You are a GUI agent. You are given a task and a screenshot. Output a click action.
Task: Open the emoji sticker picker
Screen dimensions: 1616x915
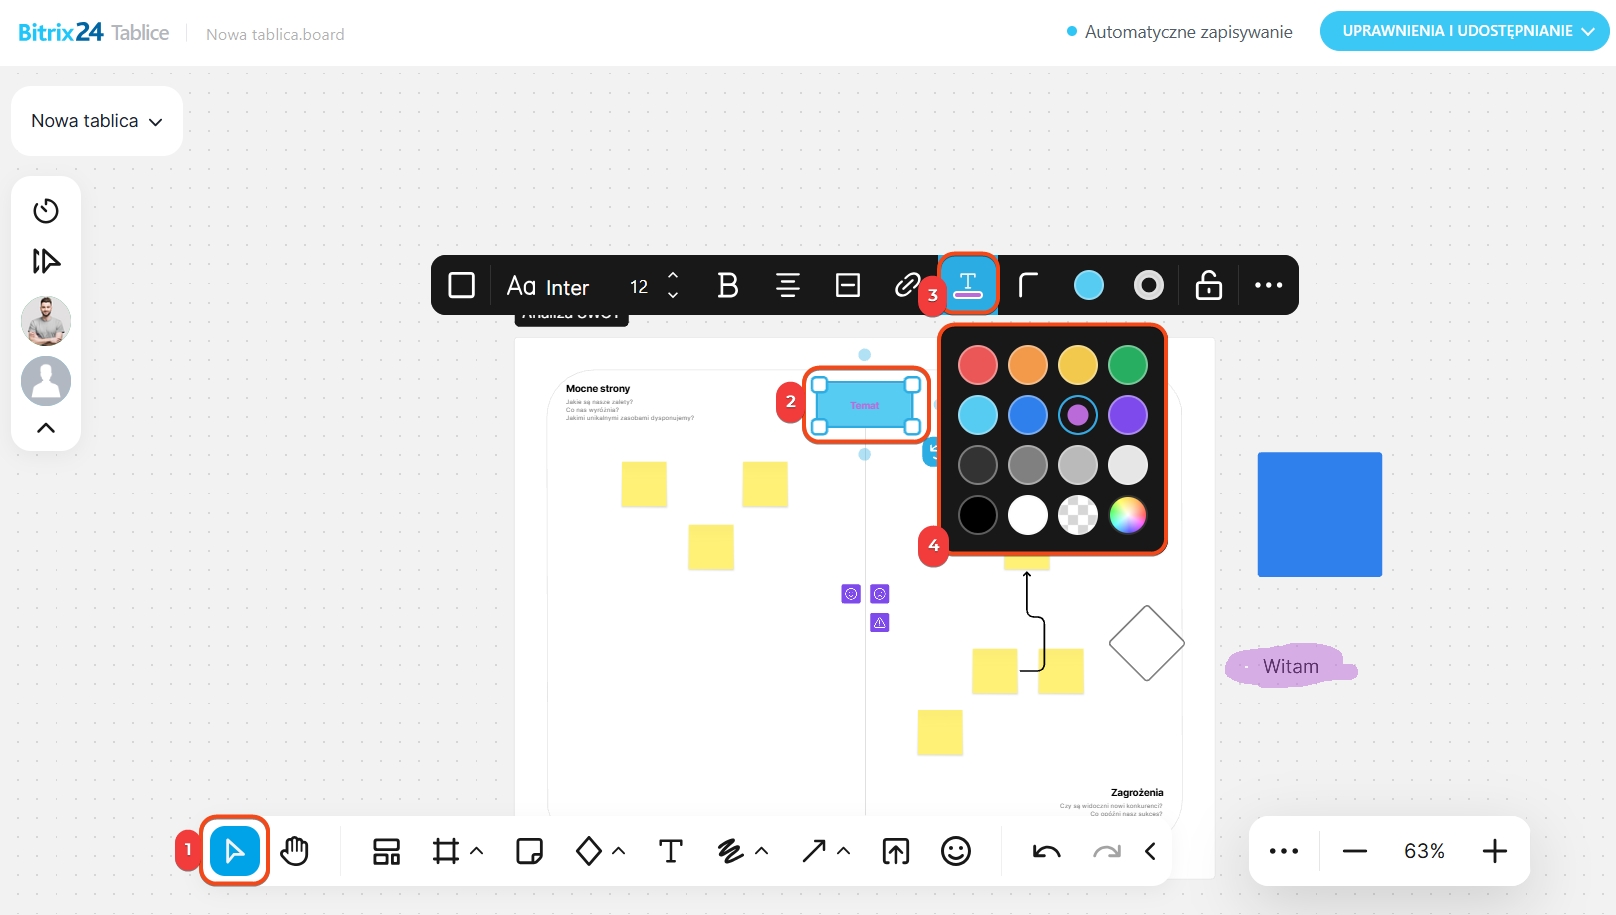(956, 851)
